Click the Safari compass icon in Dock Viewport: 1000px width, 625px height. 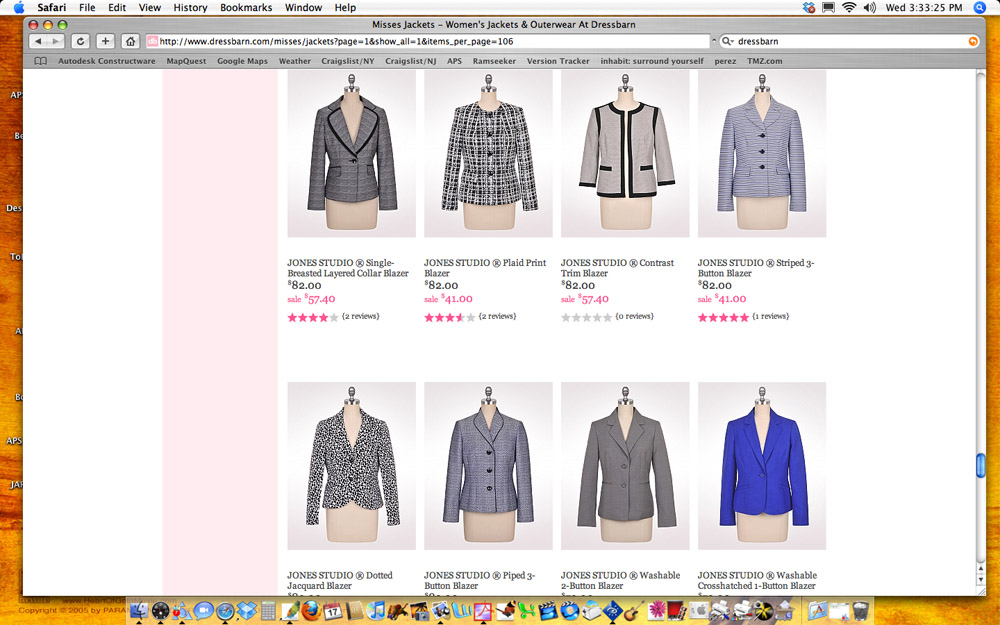click(x=225, y=611)
